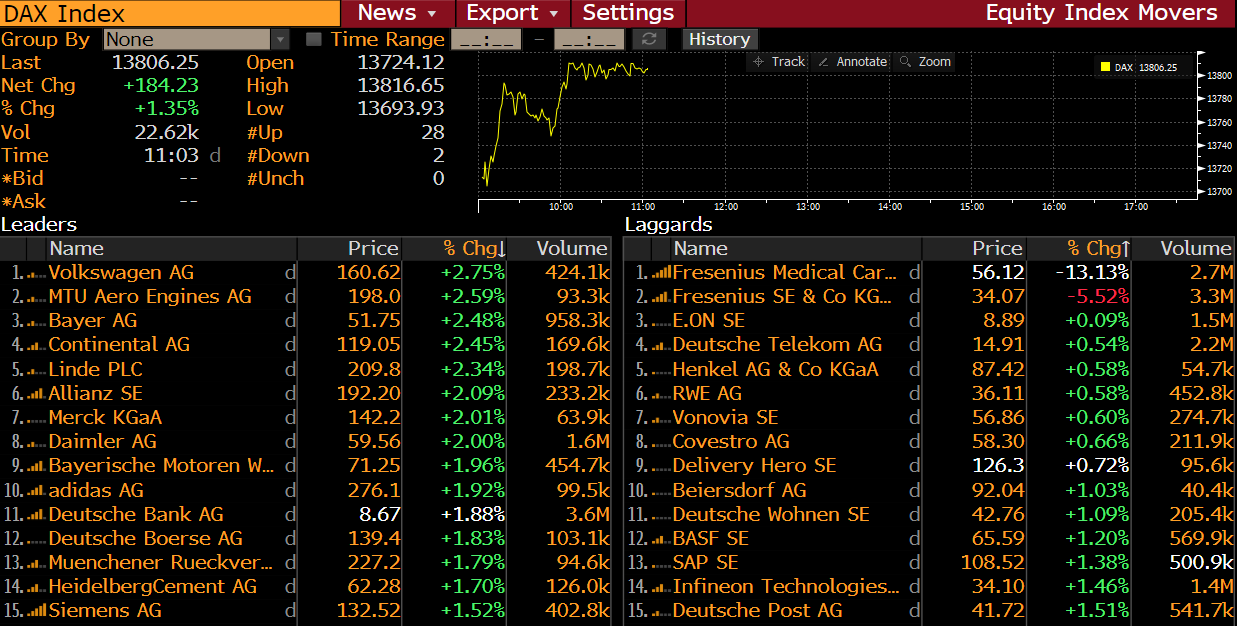Click the refresh icon beside Time Range
1237x626 pixels.
pyautogui.click(x=650, y=39)
